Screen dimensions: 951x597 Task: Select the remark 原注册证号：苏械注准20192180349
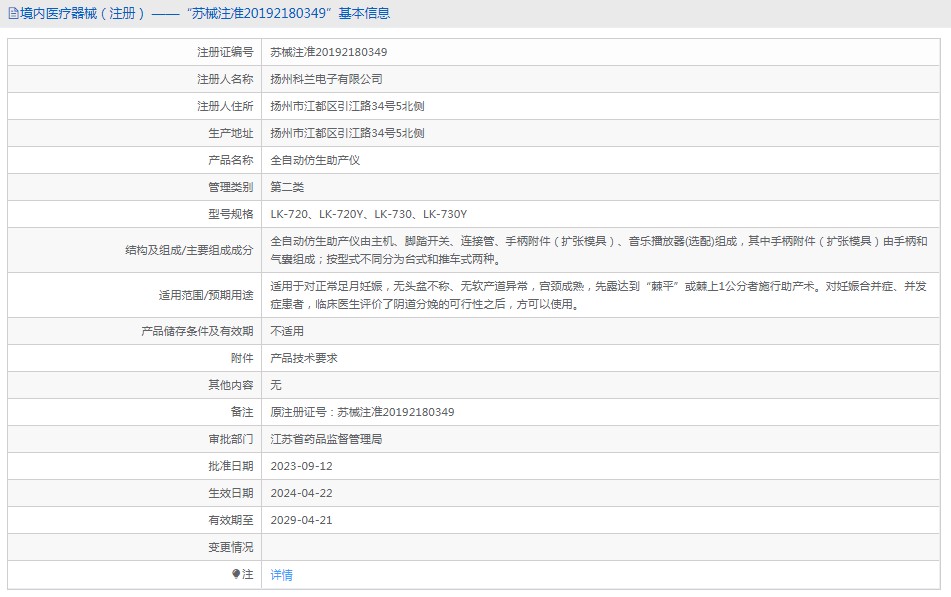(x=362, y=412)
